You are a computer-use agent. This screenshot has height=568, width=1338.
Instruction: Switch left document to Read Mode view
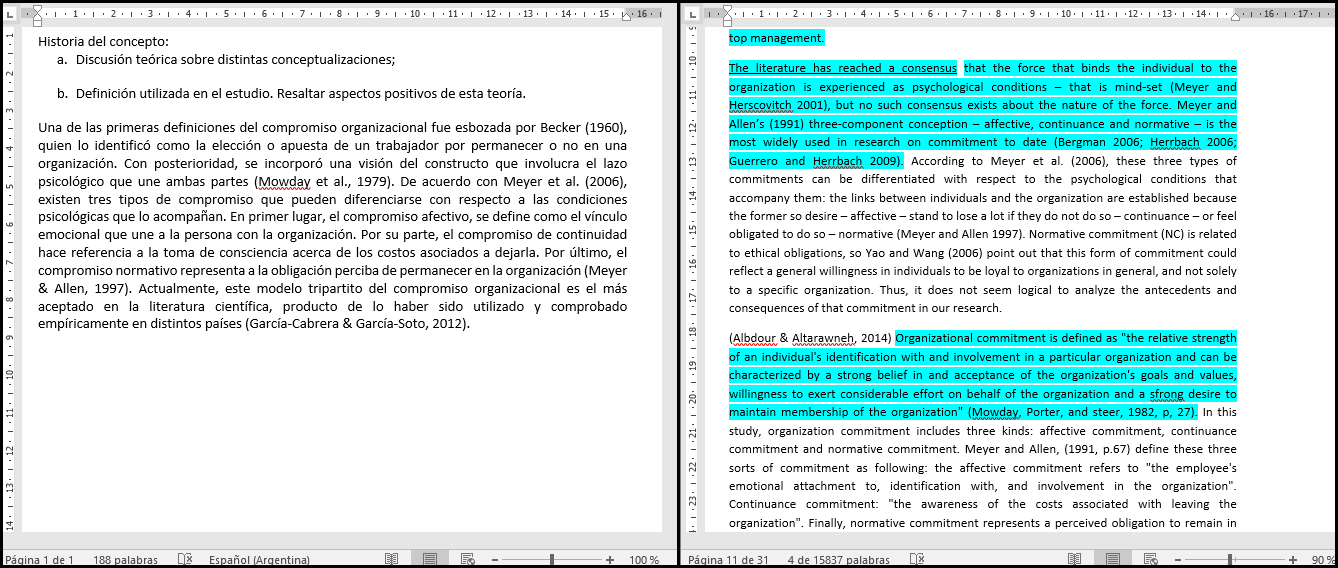392,560
